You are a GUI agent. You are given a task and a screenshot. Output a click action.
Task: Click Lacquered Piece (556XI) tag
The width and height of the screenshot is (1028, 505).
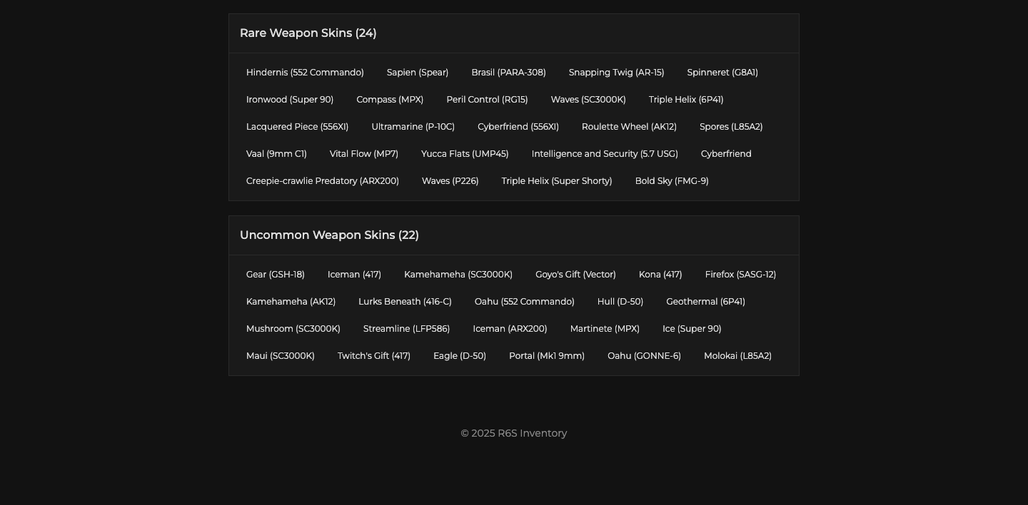298,127
